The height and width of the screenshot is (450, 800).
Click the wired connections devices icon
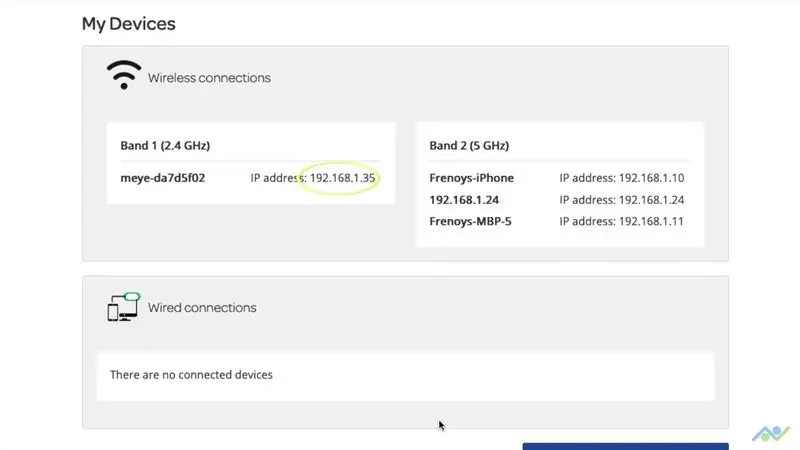tap(123, 307)
